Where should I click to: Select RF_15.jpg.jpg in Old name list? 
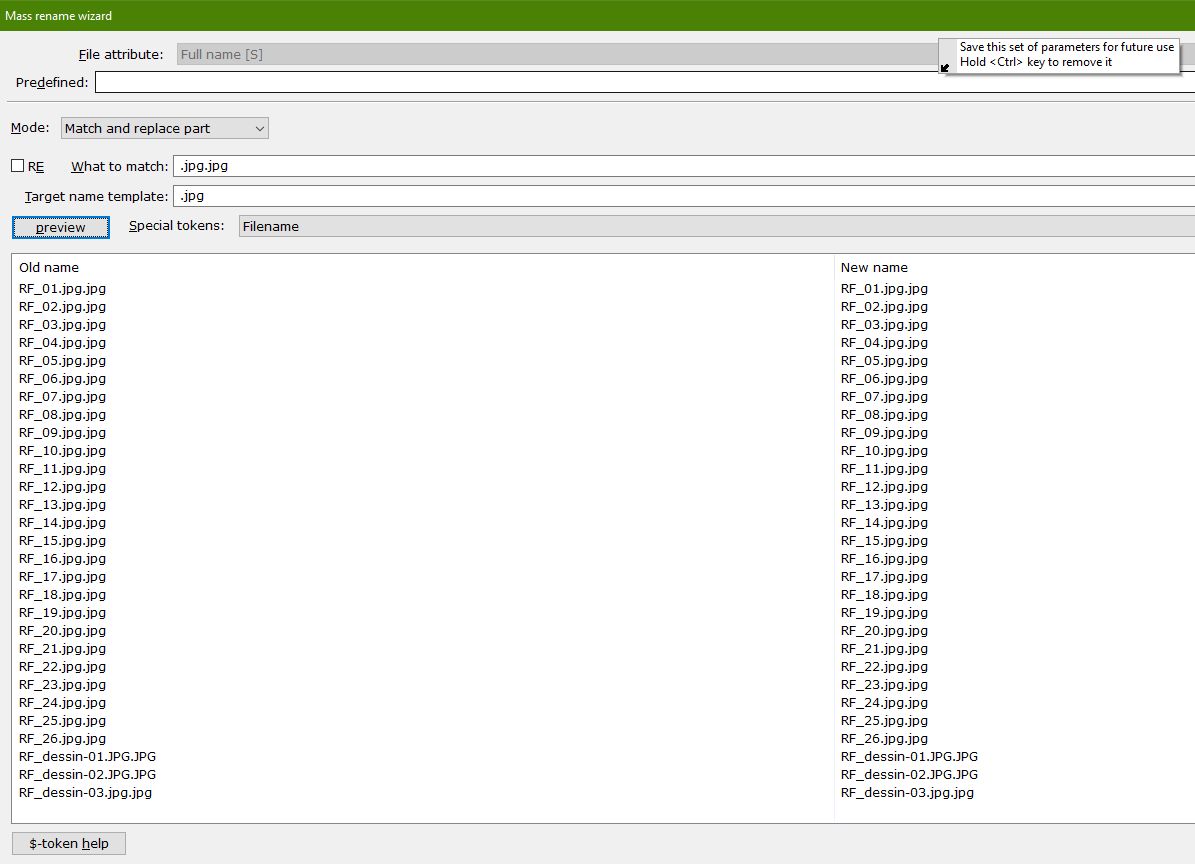click(x=62, y=540)
